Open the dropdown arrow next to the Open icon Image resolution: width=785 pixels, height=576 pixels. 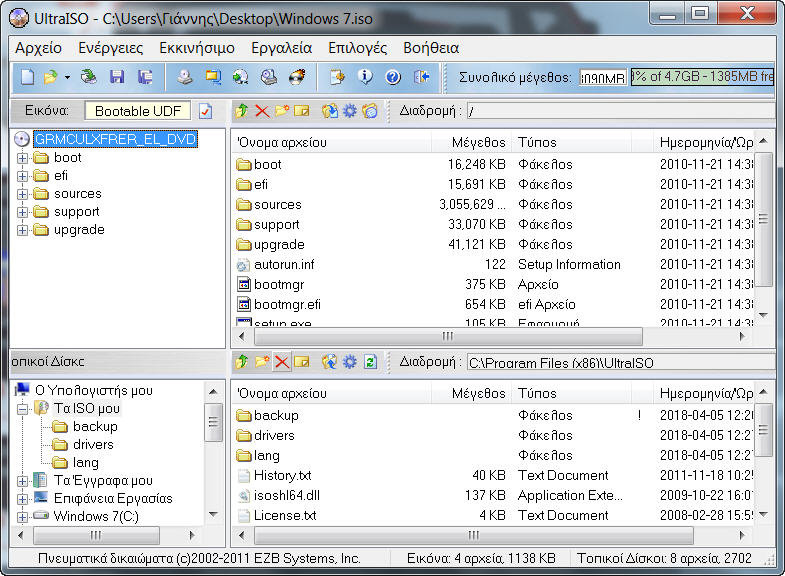coord(67,77)
